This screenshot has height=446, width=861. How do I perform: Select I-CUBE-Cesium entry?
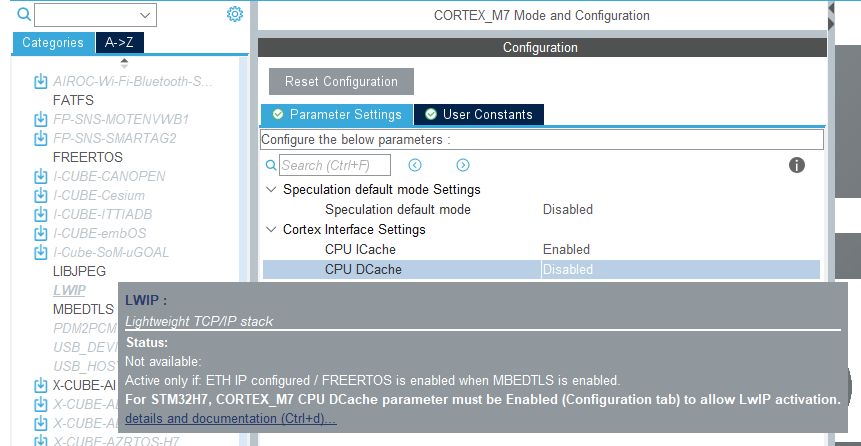coord(99,196)
